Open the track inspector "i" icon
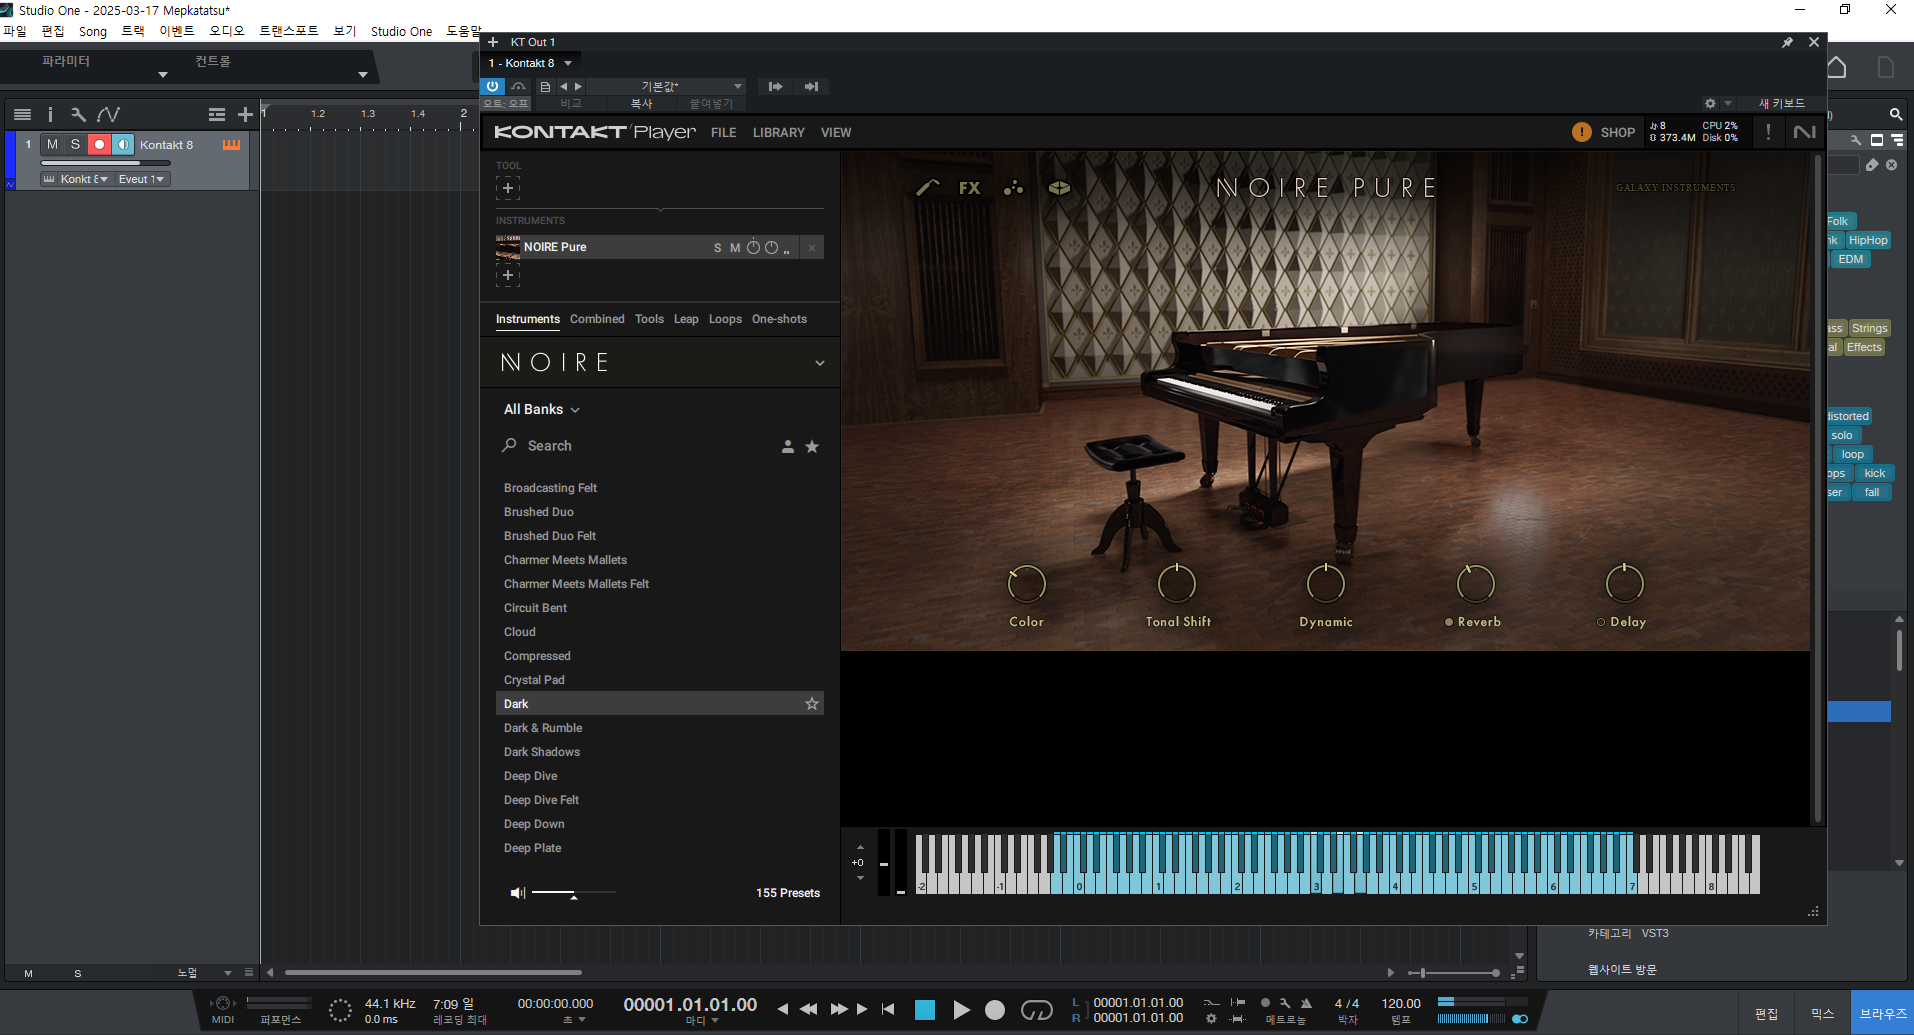 point(50,115)
